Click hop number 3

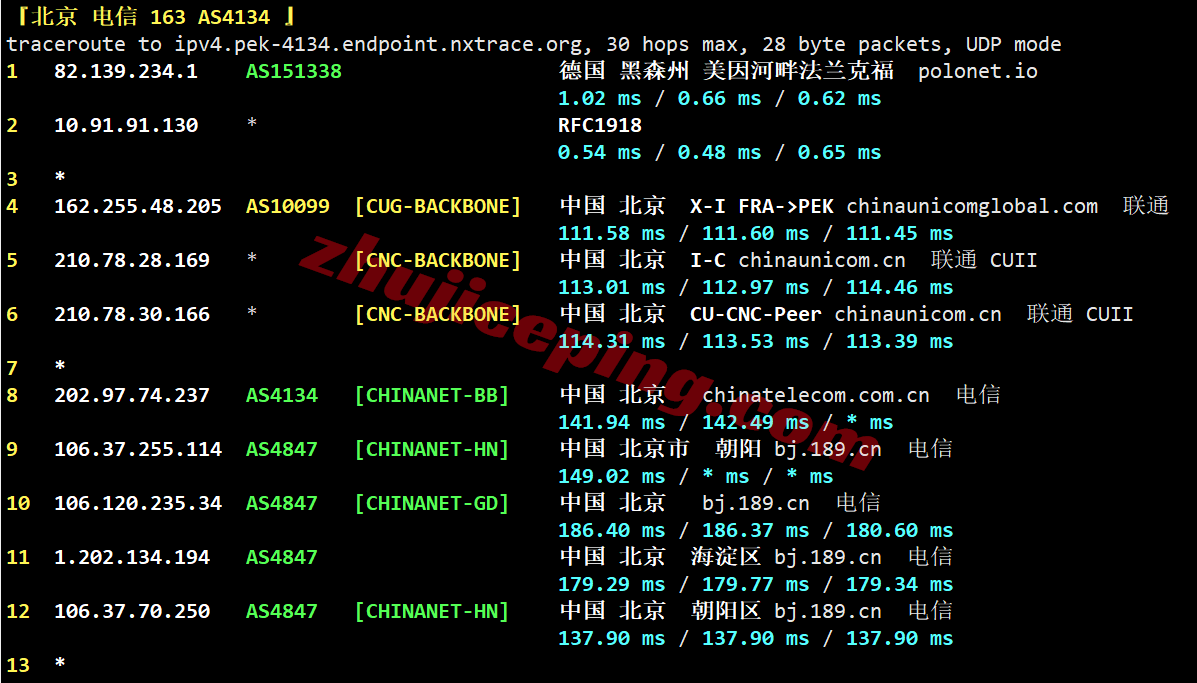(x=12, y=179)
